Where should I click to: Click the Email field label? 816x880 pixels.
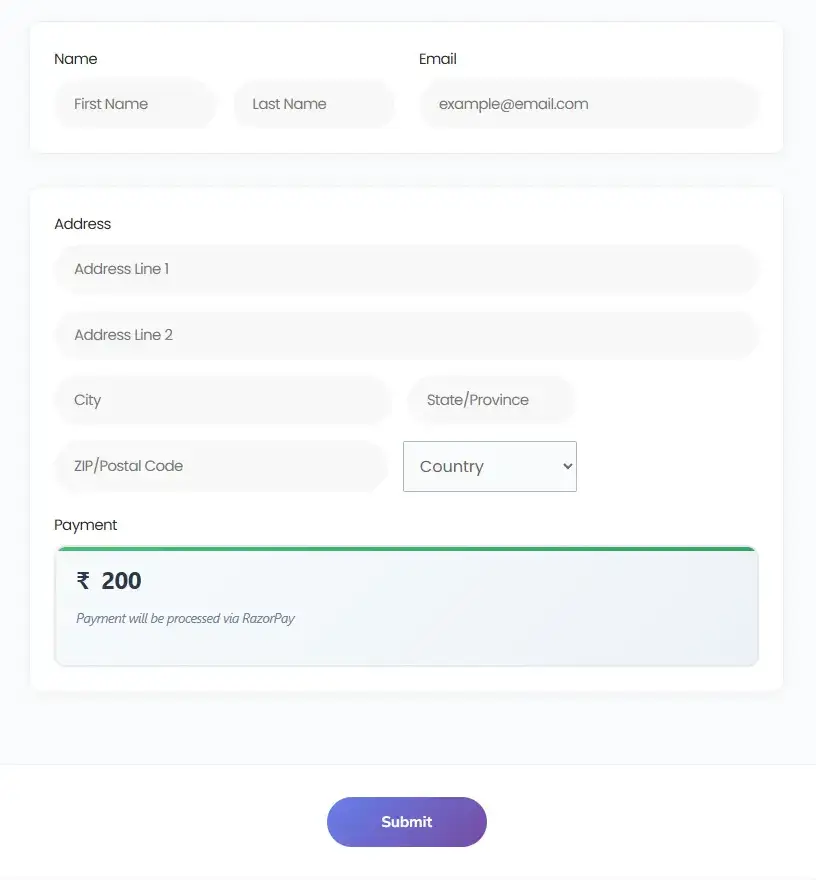(x=438, y=59)
